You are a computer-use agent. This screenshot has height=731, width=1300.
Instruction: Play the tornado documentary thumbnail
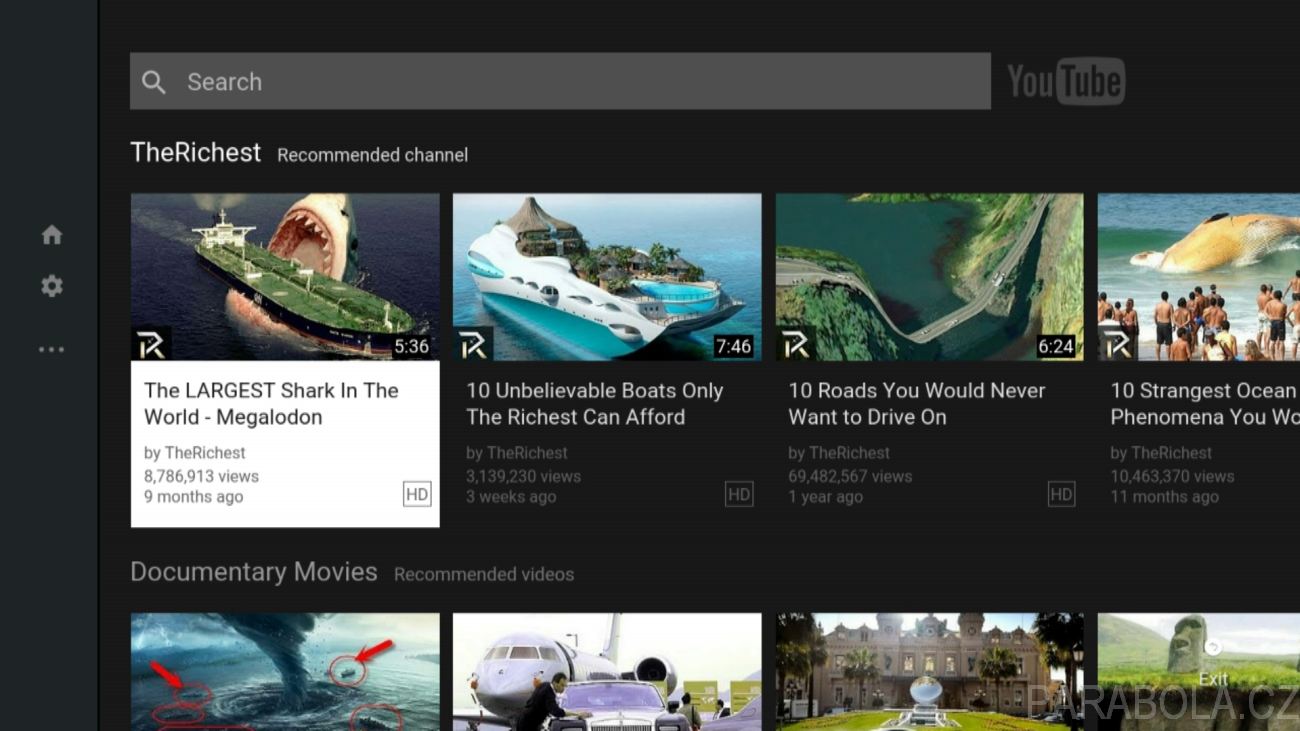pos(285,672)
